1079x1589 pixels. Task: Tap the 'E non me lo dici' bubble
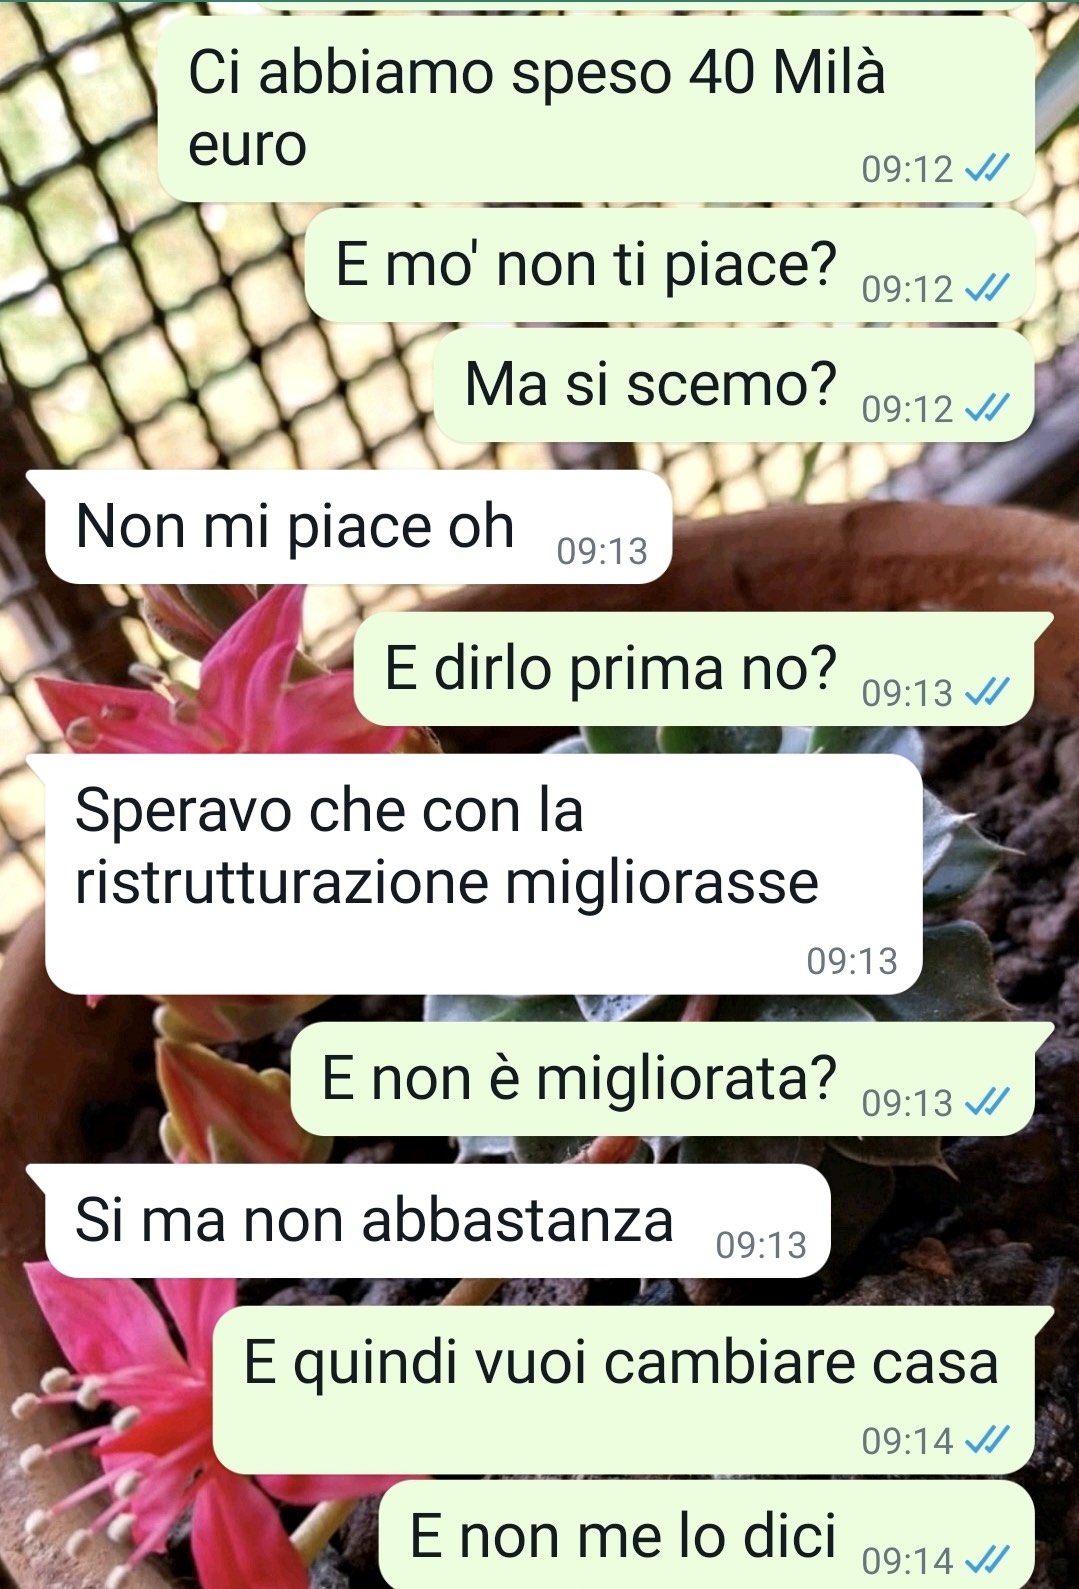(707, 1535)
